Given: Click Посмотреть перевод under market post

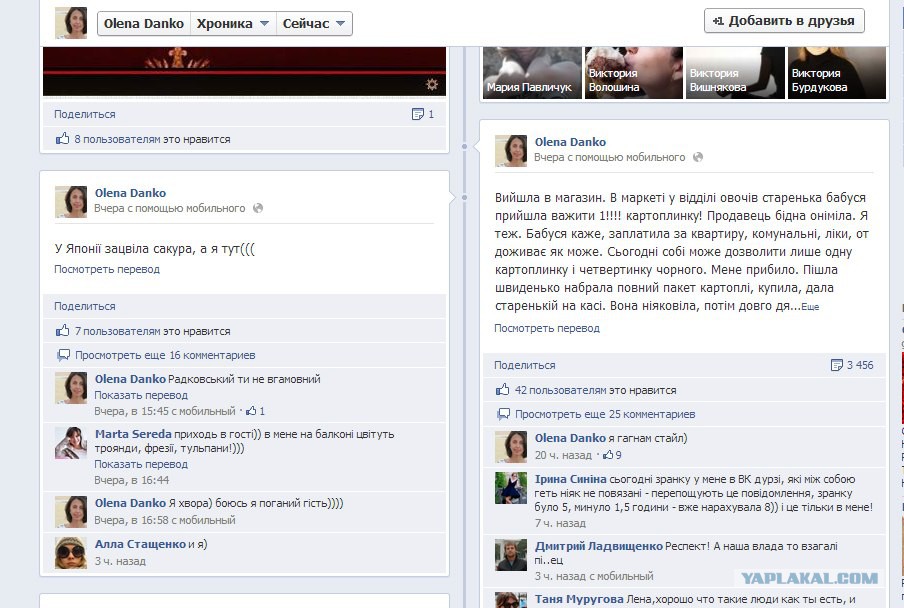Looking at the screenshot, I should tap(547, 328).
